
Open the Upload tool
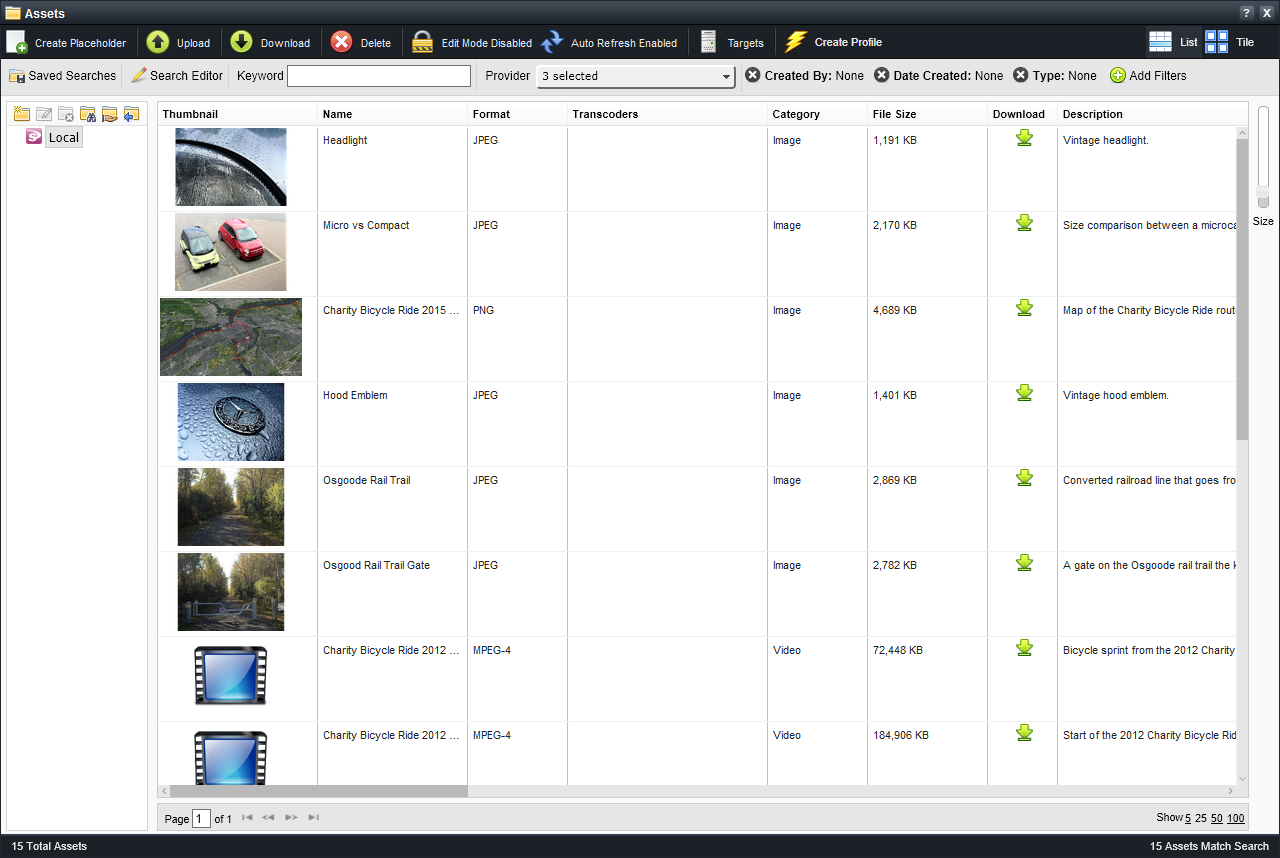click(x=180, y=42)
